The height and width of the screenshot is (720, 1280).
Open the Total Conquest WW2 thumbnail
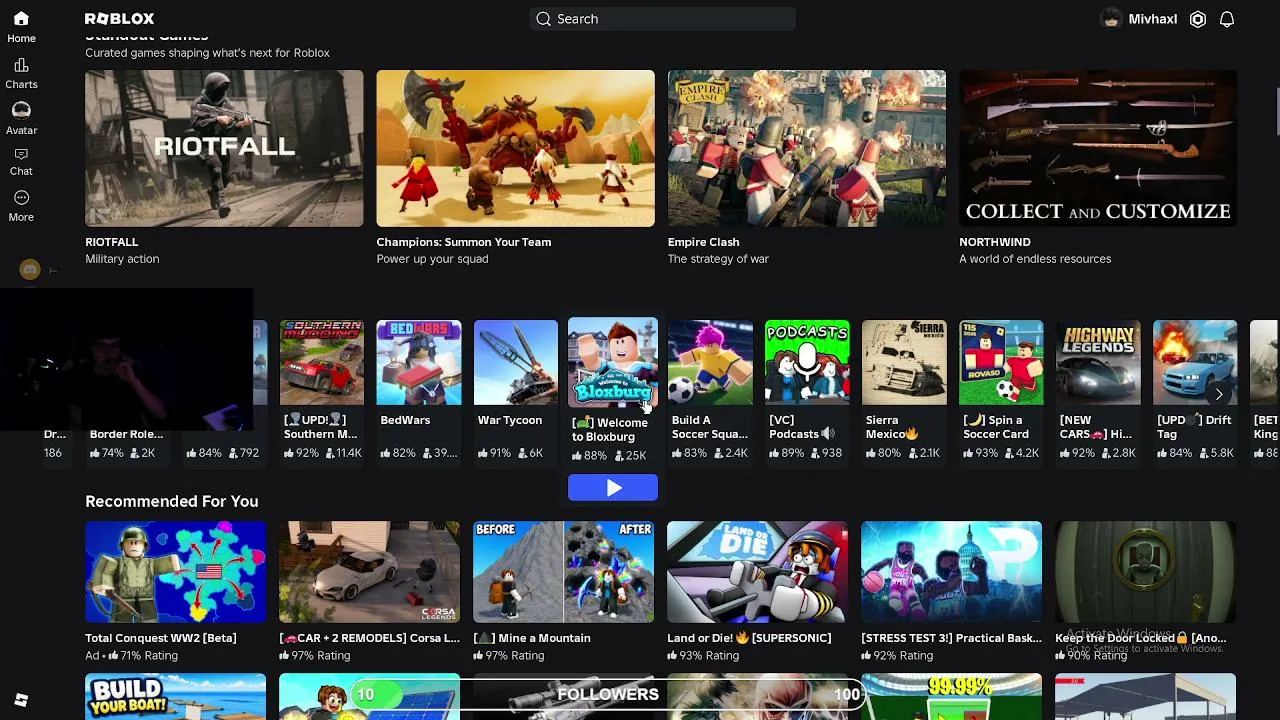pos(176,572)
